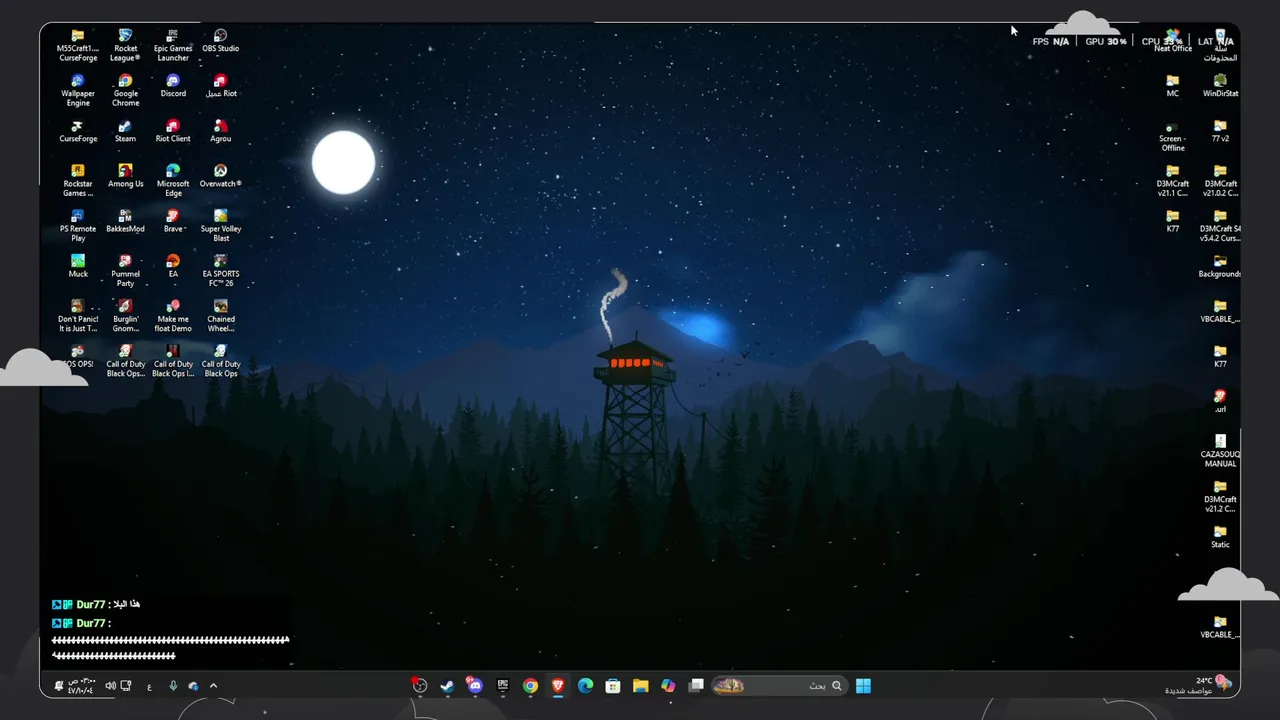Open the Burglin' Gnomes desktop shortcut
The width and height of the screenshot is (1280, 720).
(125, 315)
